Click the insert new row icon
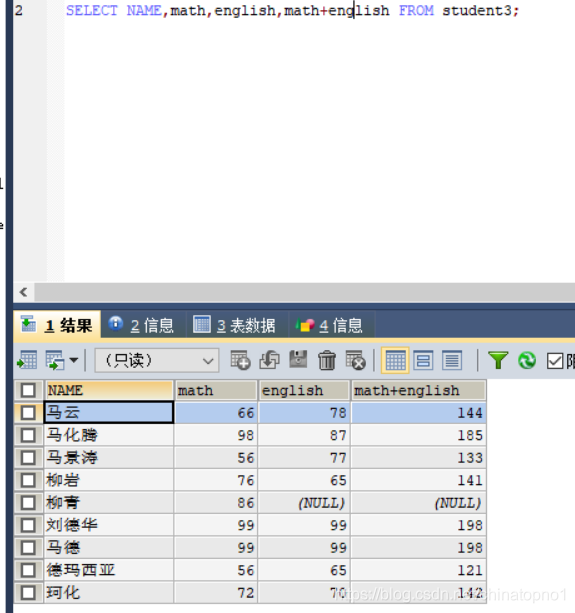Image resolution: width=575 pixels, height=613 pixels. (240, 360)
